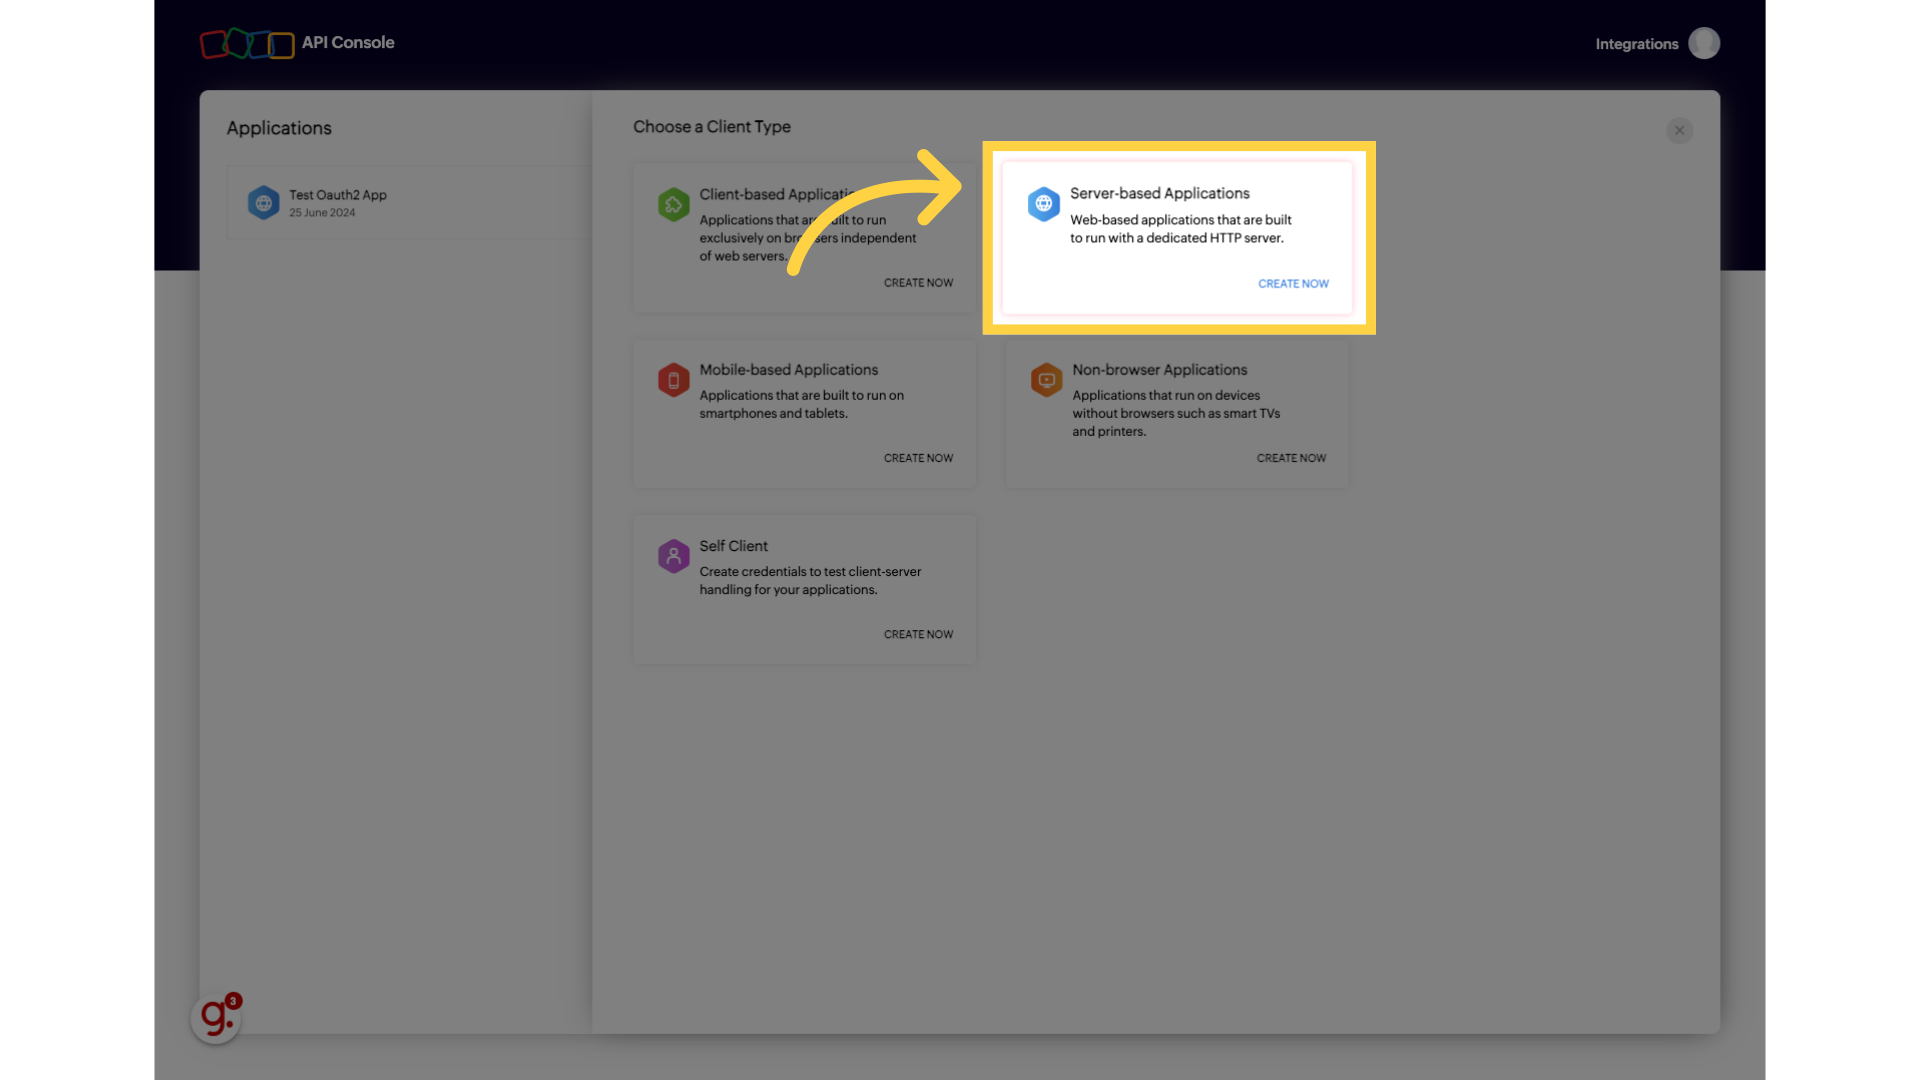Screen dimensions: 1920x1080
Task: Open the user avatar profile menu
Action: (1704, 43)
